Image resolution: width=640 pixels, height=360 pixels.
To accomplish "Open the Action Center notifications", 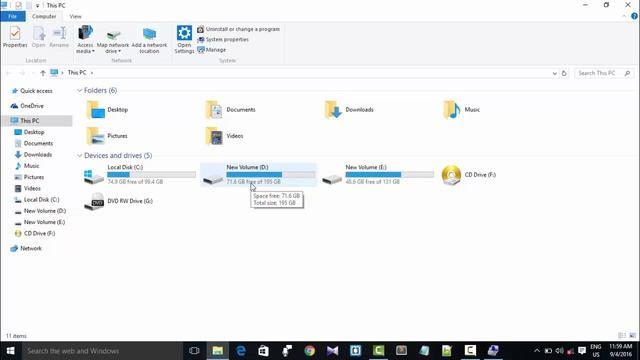I will click(x=582, y=351).
